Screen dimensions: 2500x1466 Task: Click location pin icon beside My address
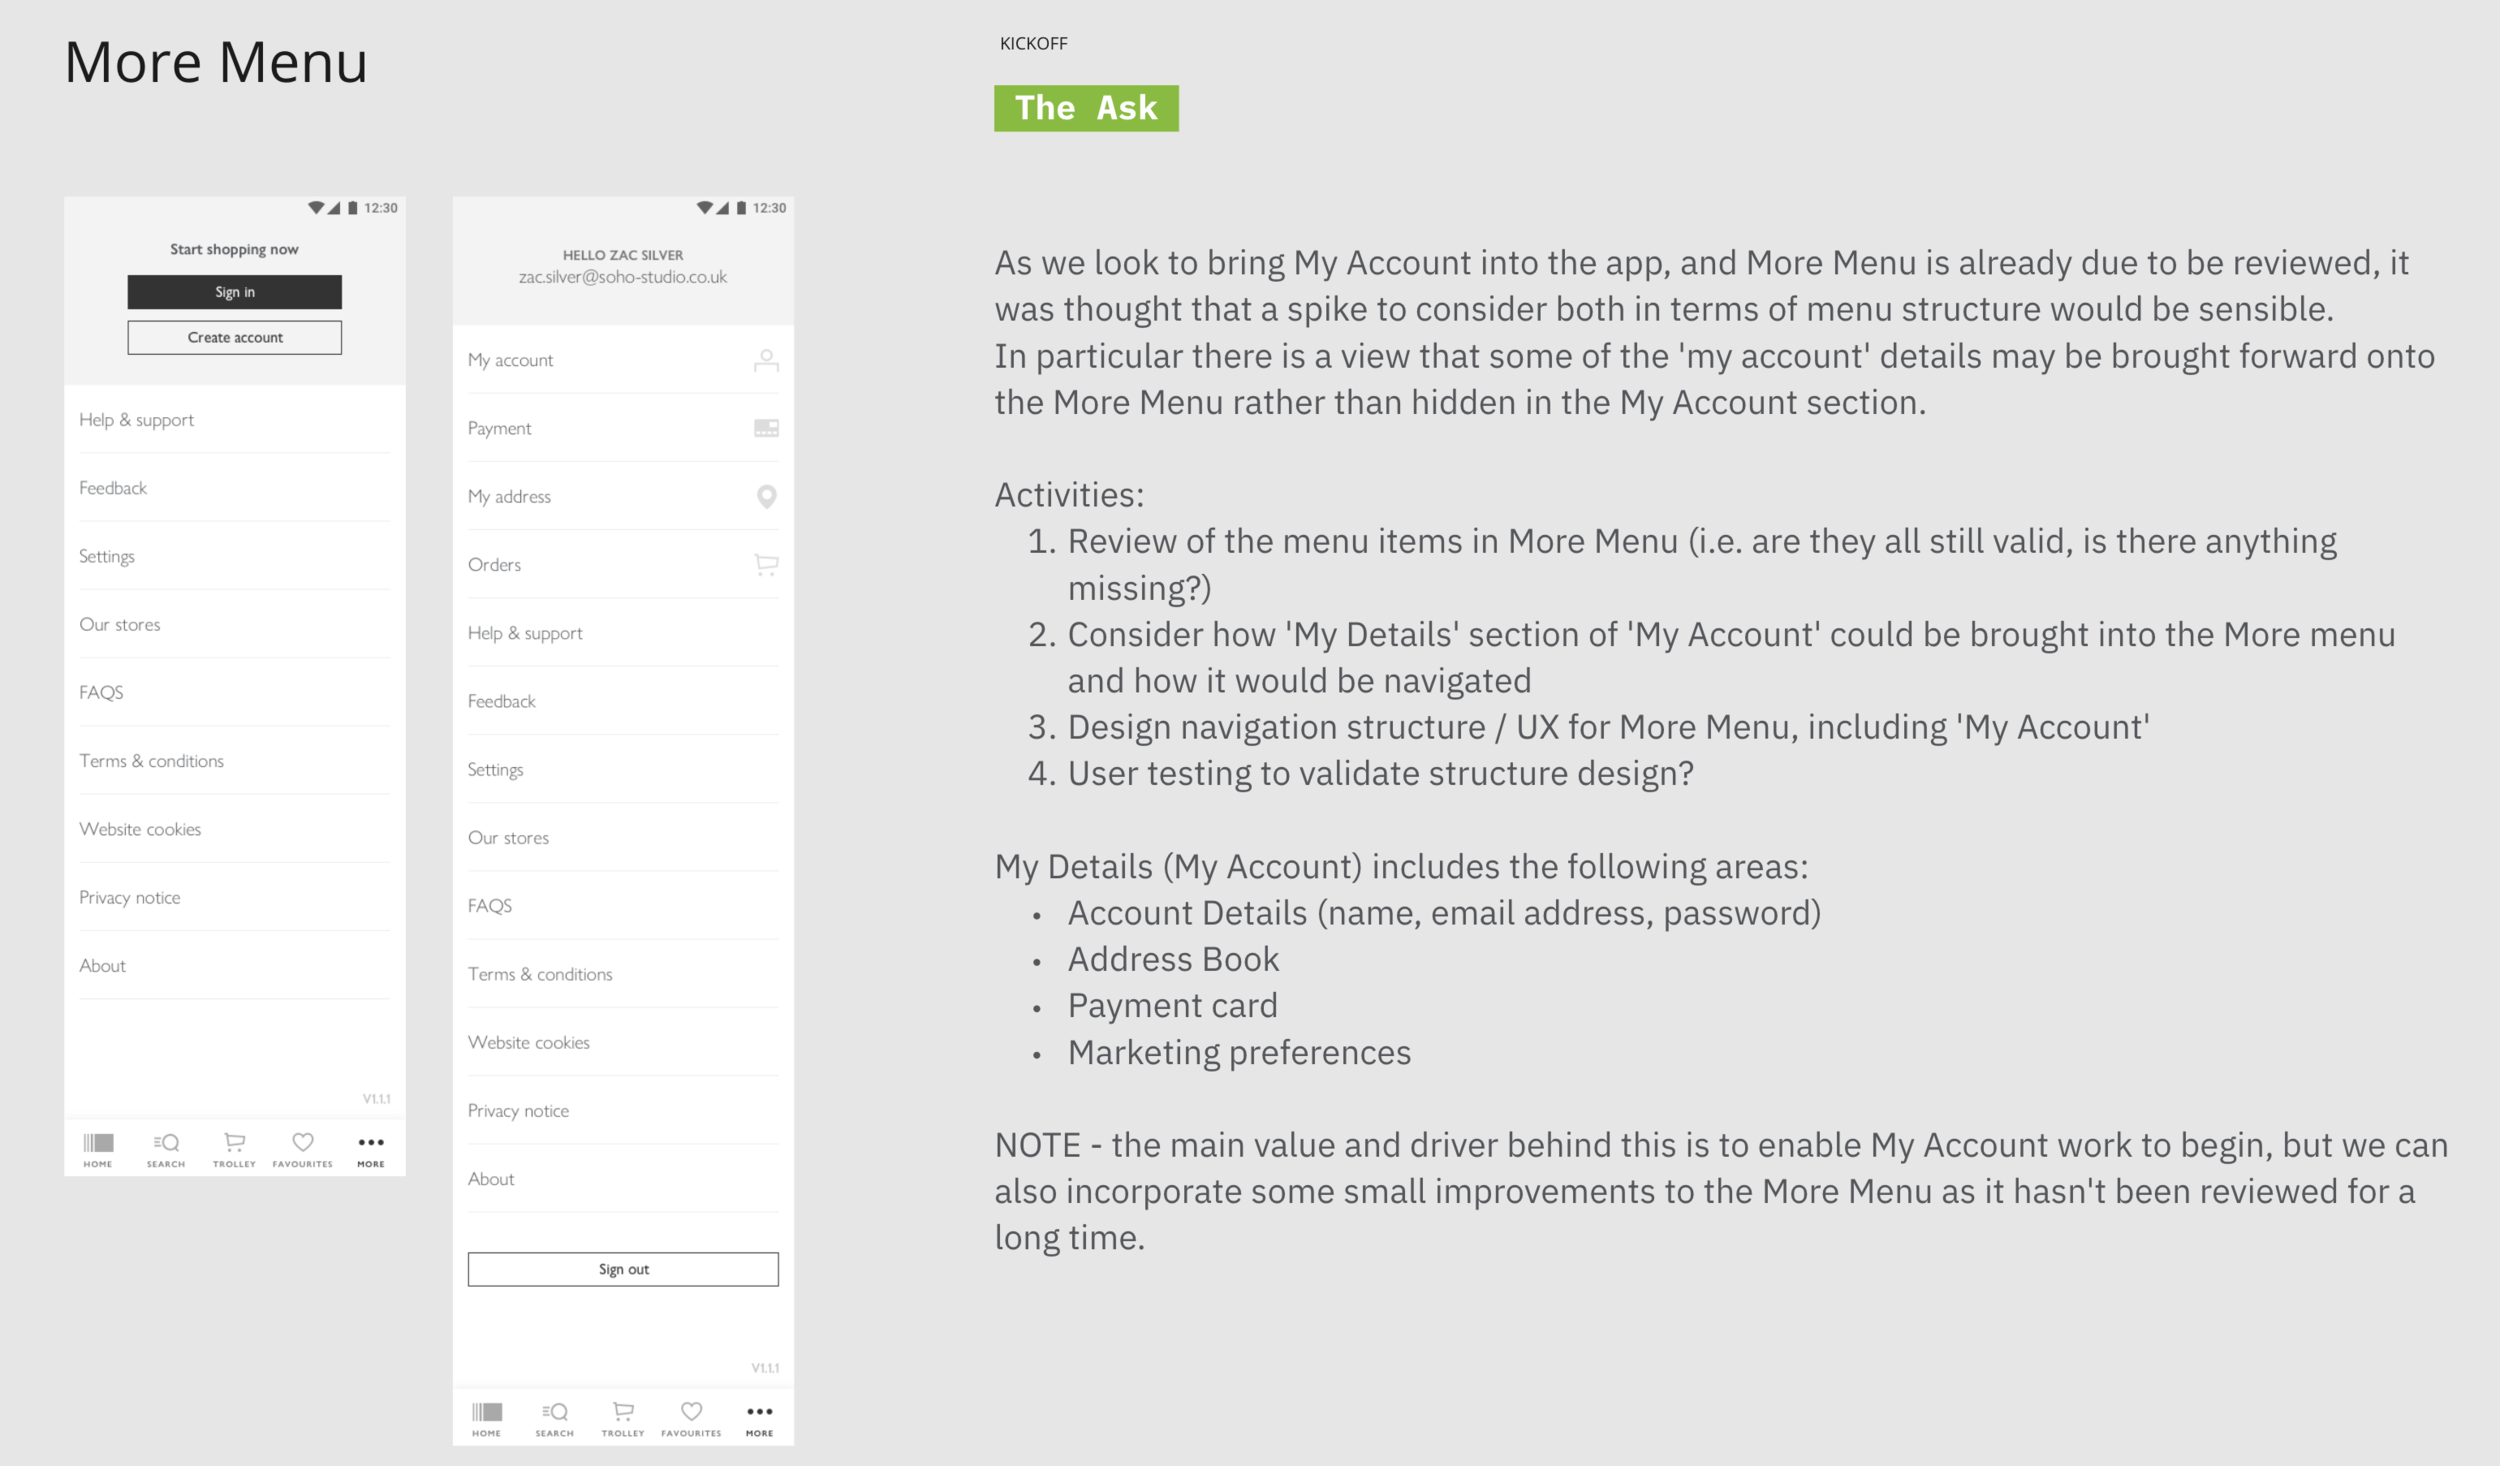(766, 496)
